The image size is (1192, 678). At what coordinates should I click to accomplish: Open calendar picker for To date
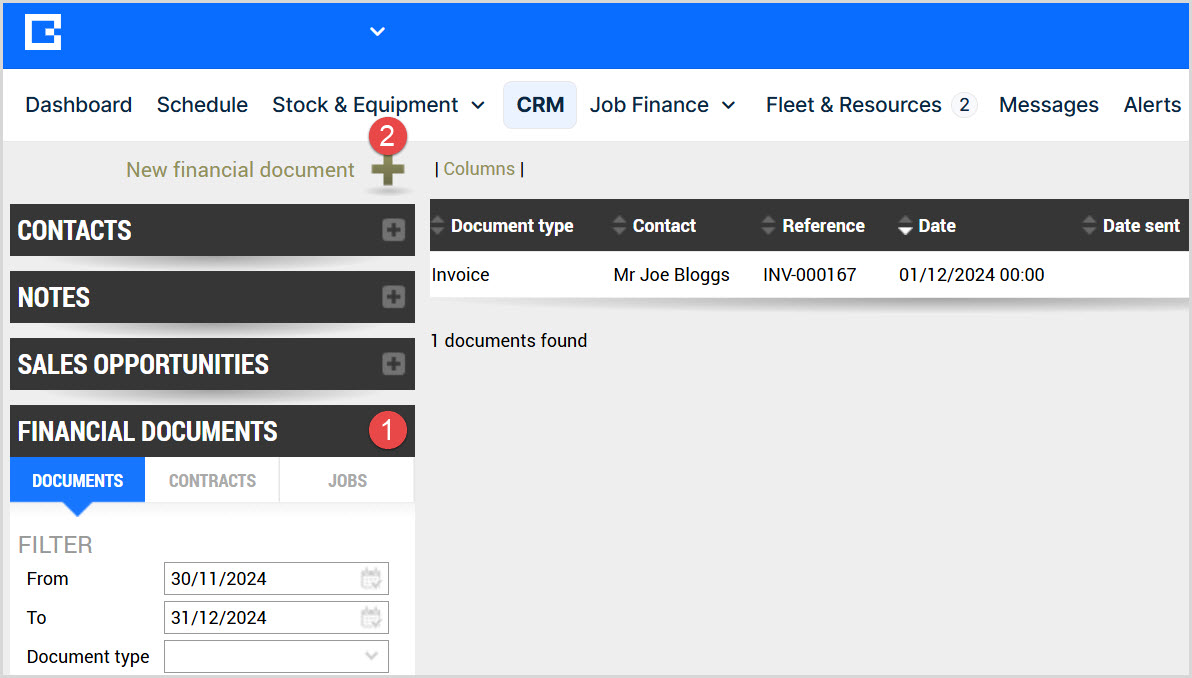[371, 618]
